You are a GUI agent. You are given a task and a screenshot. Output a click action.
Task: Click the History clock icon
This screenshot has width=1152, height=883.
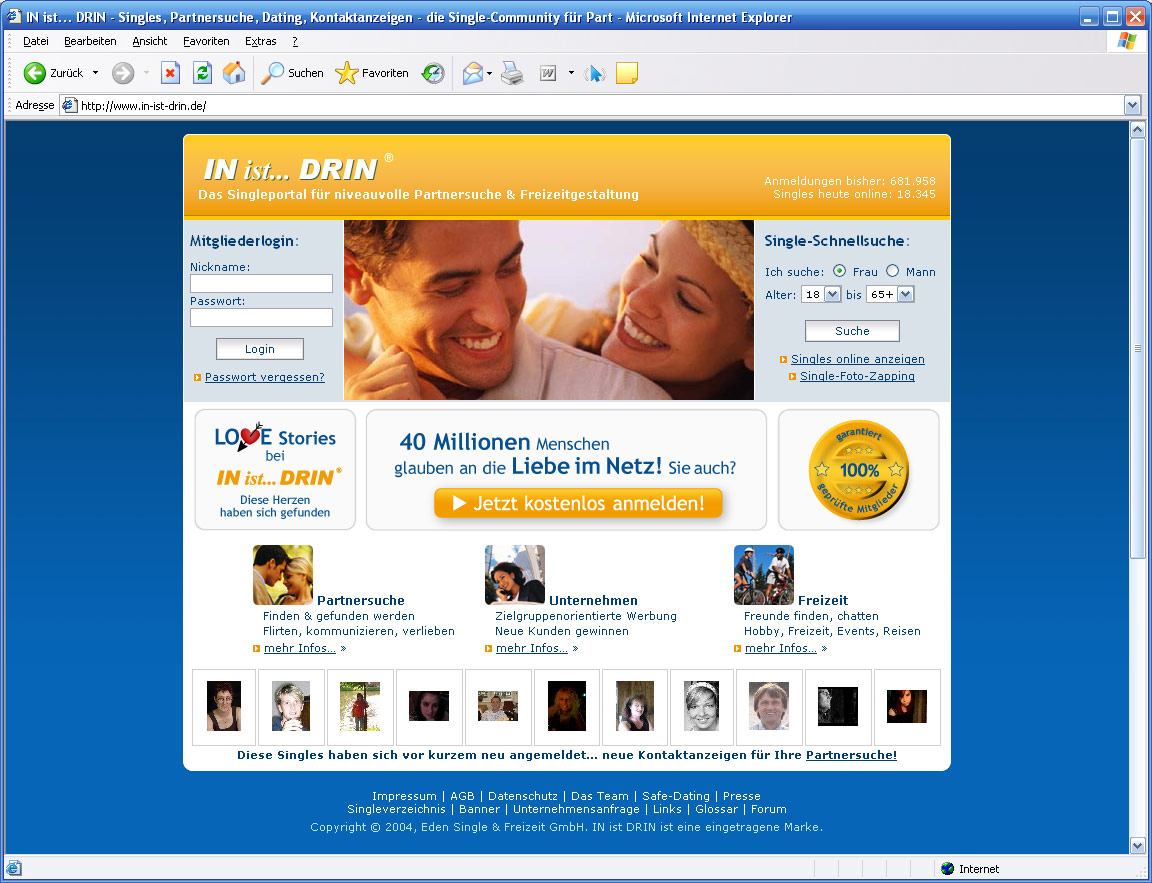(x=433, y=73)
